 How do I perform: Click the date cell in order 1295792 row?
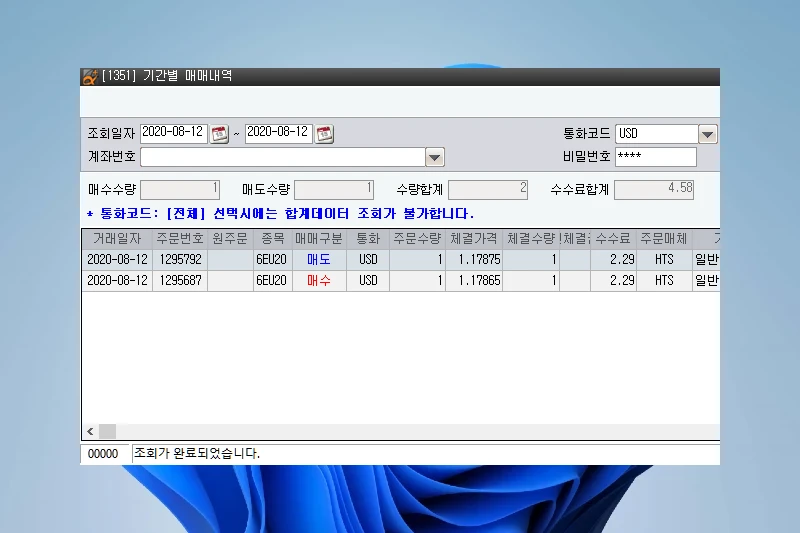point(117,260)
